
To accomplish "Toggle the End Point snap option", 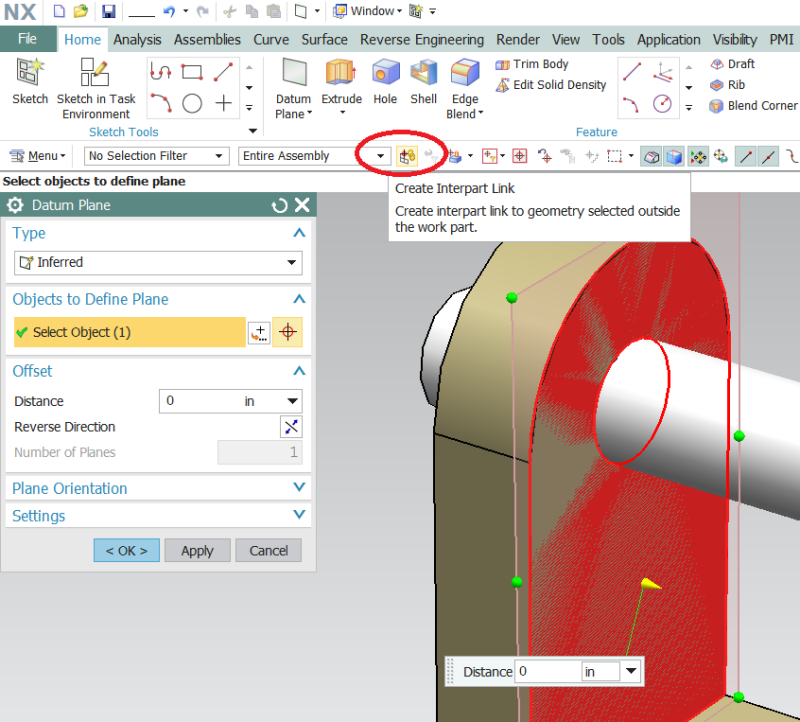I will 745,157.
